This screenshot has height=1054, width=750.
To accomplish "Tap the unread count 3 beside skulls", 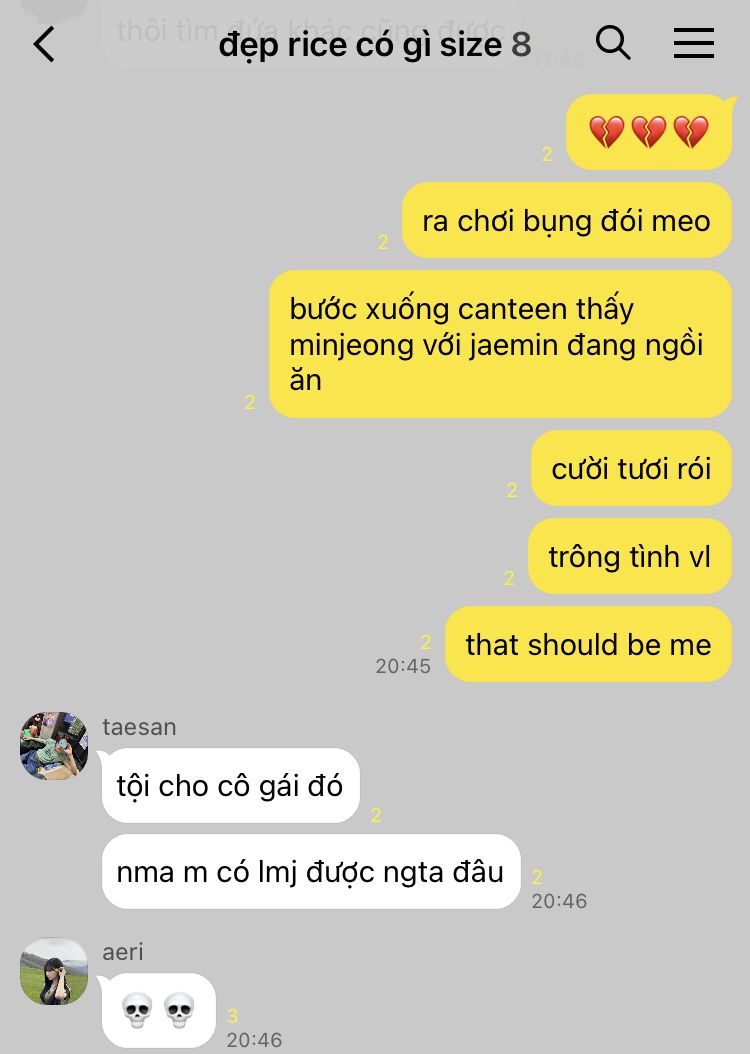I will point(233,1016).
